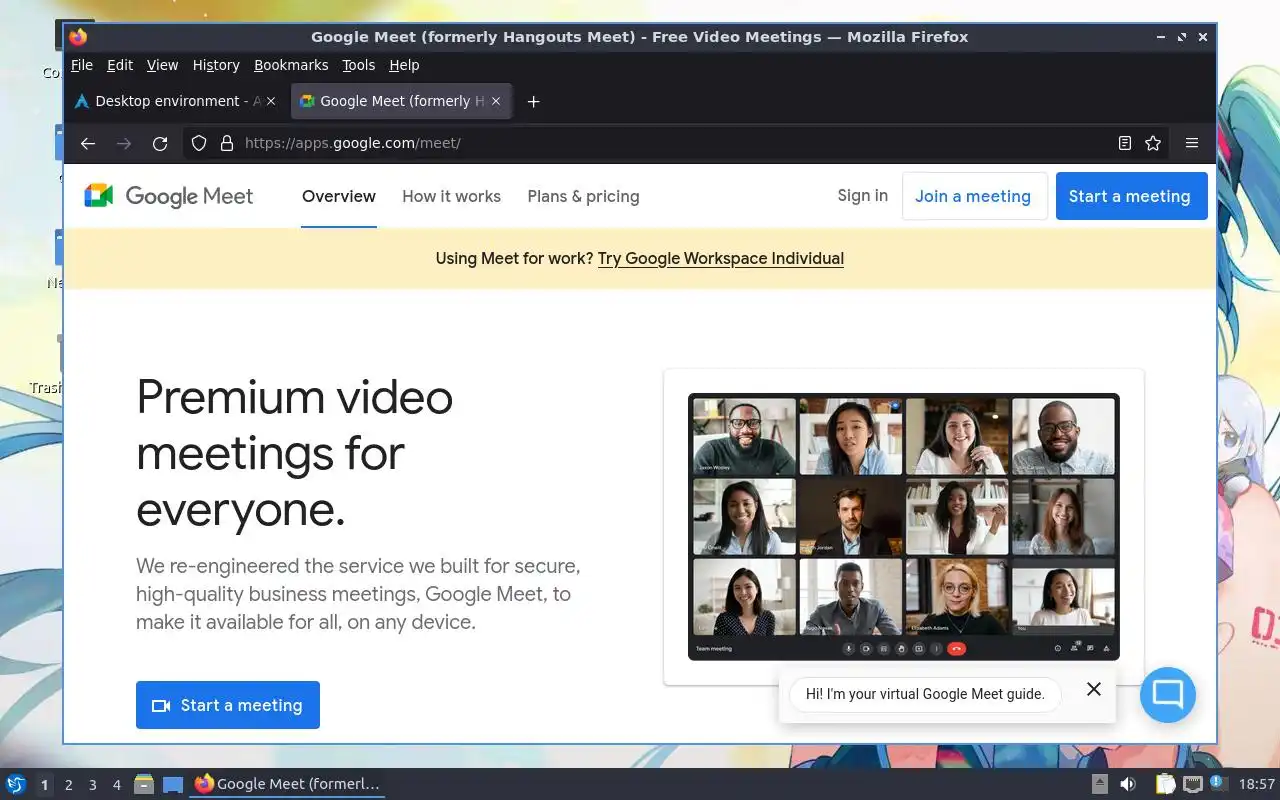Click the site security padlock icon

pos(227,143)
